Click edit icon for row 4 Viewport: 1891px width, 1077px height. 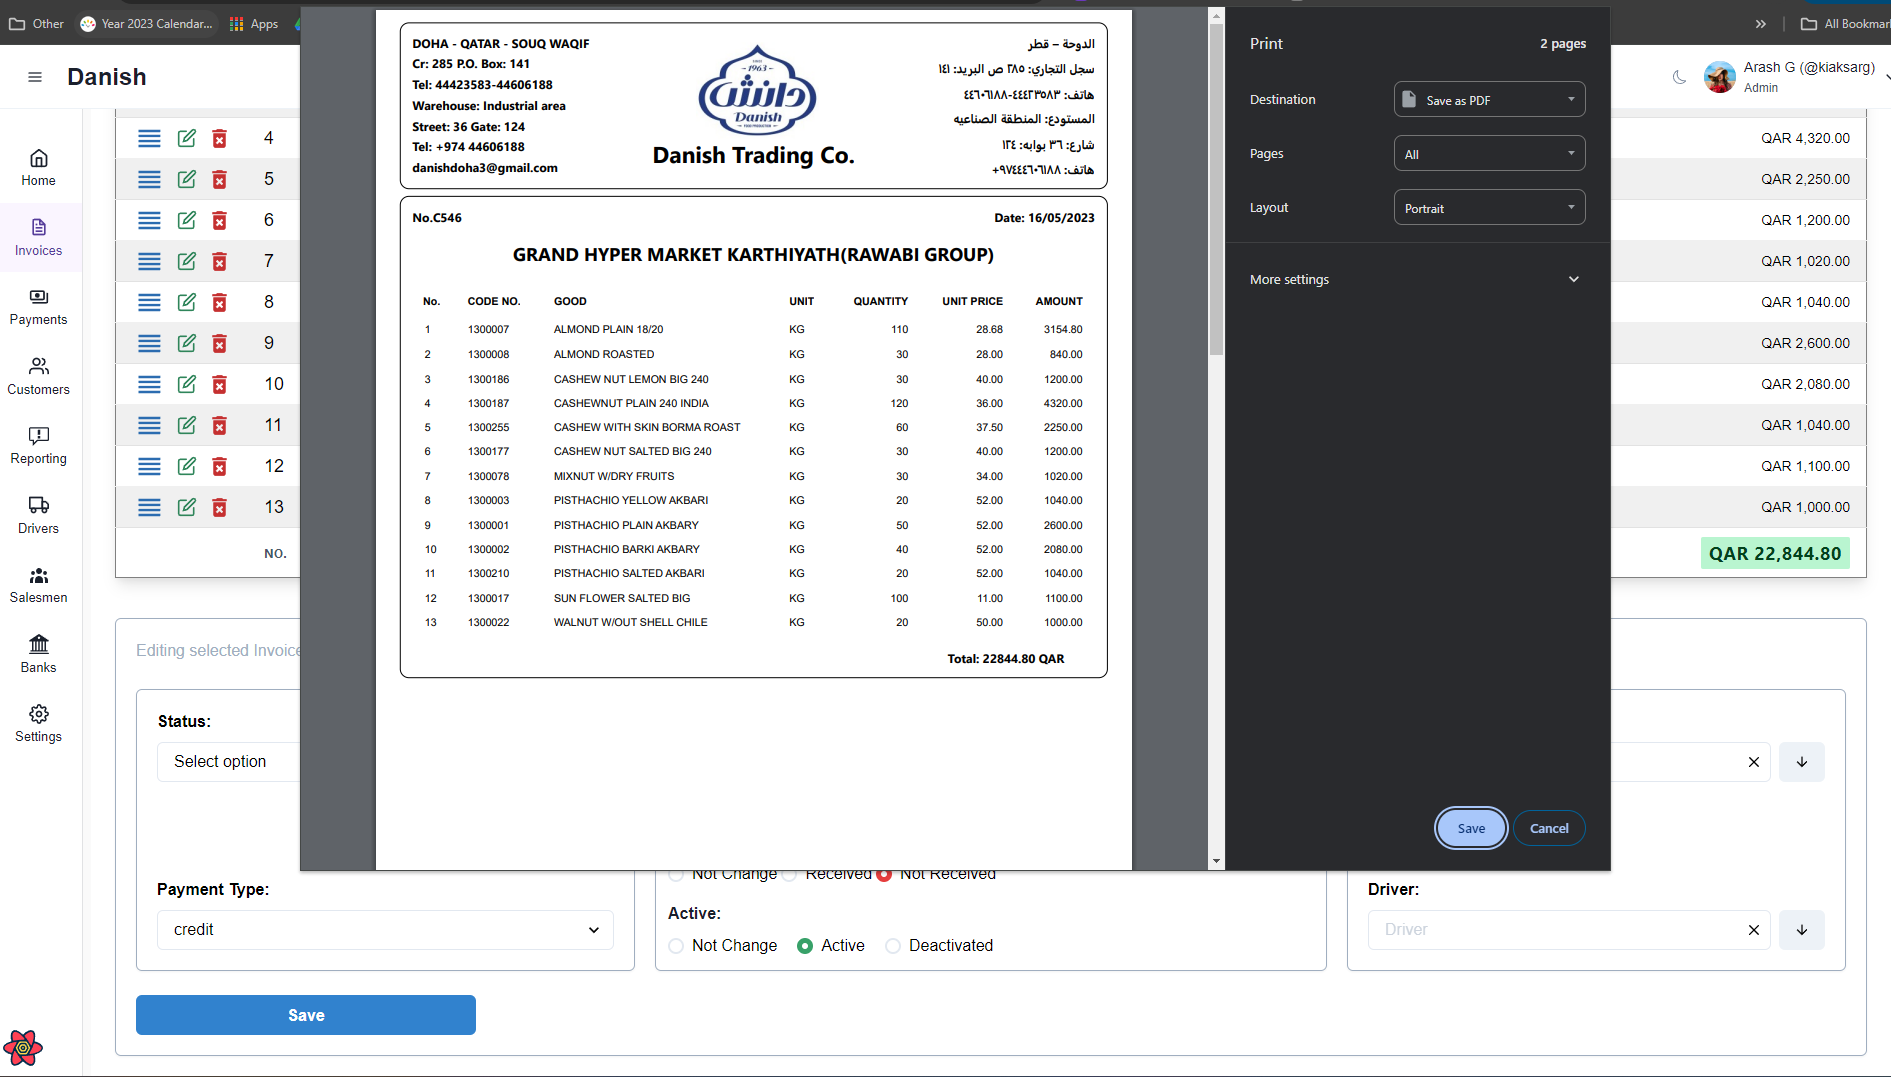[x=186, y=138]
